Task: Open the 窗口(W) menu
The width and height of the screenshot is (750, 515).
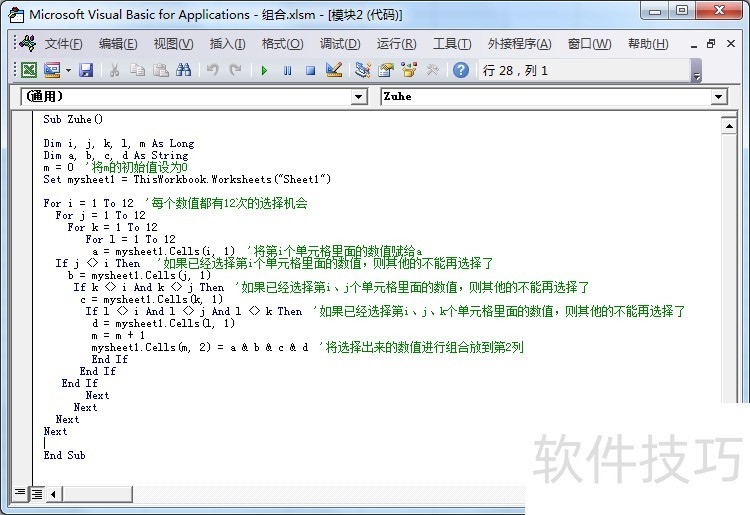Action: tap(589, 44)
